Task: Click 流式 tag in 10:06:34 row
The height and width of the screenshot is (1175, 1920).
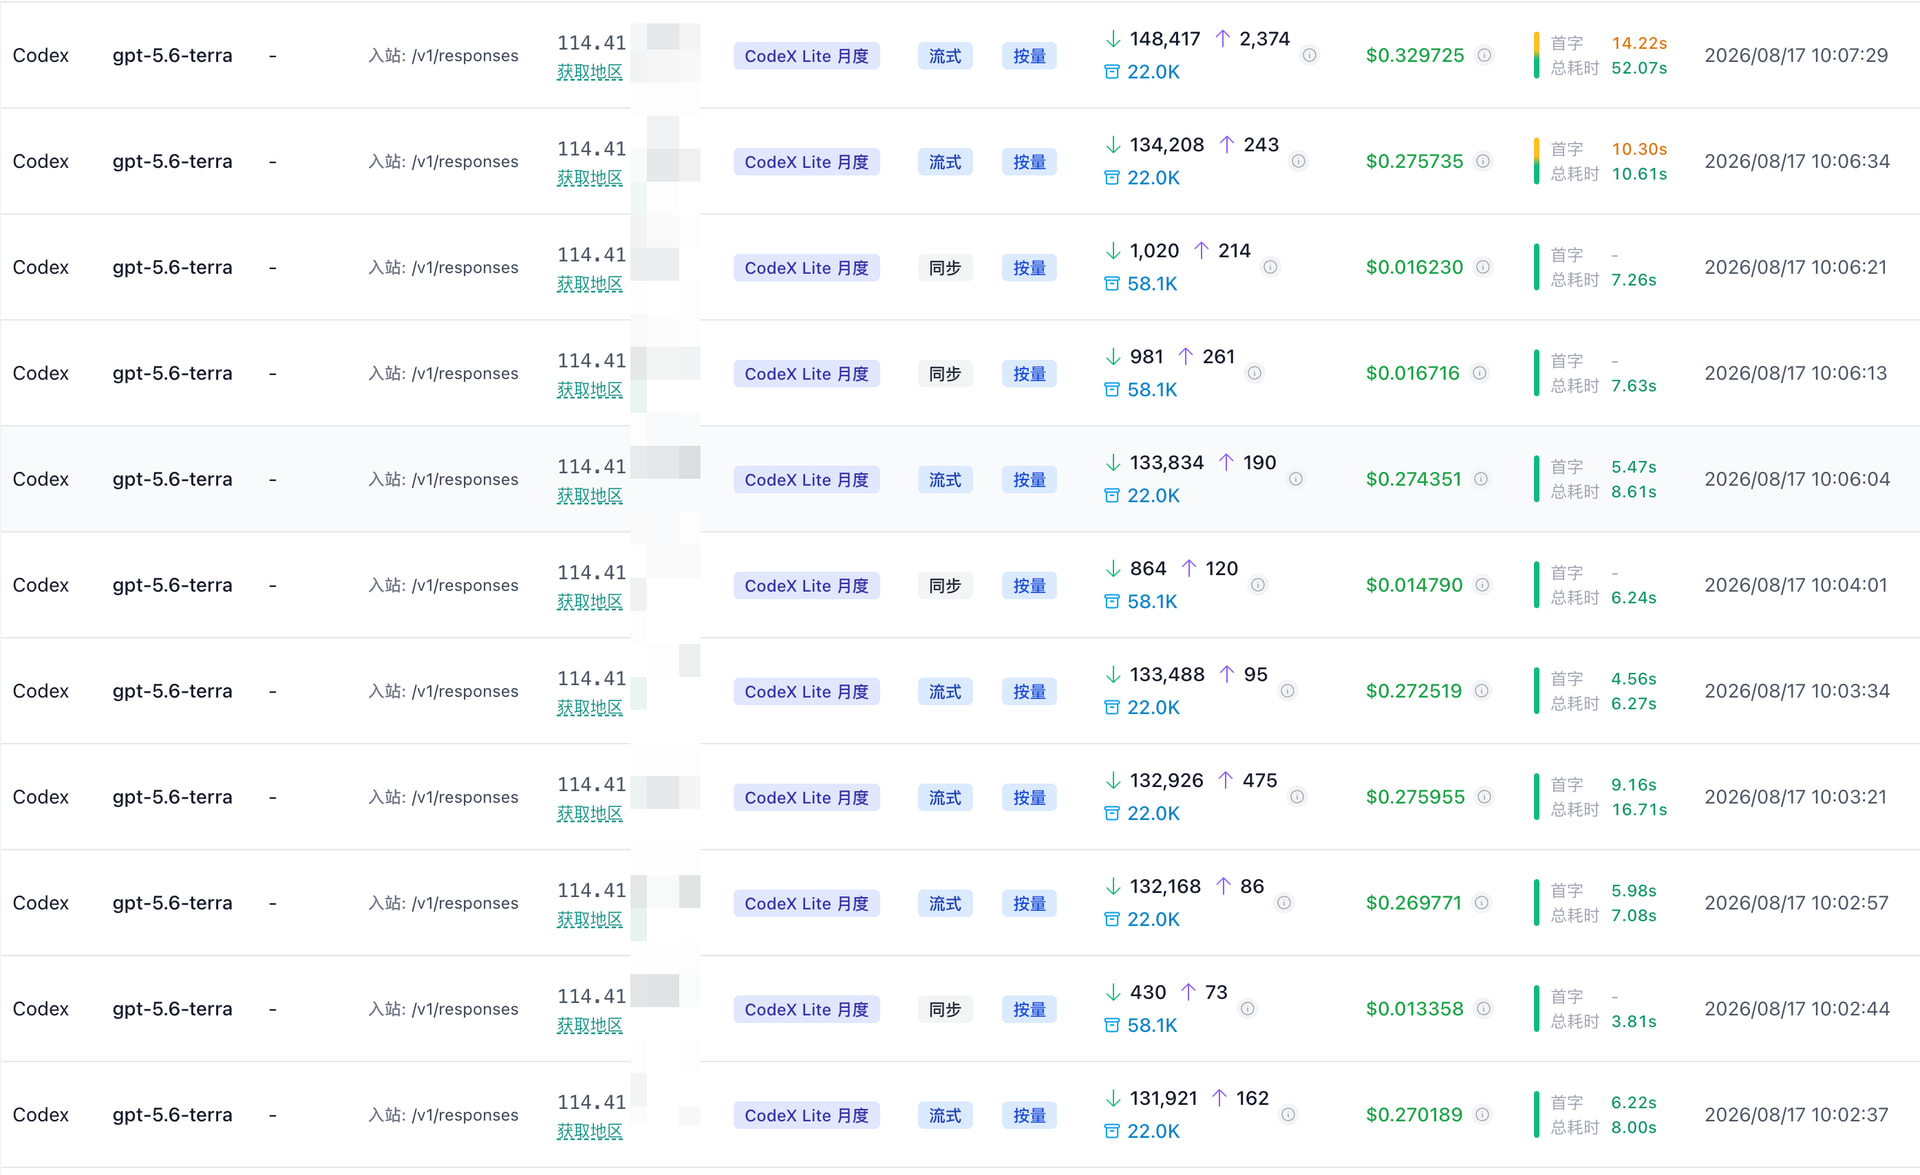Action: tap(945, 162)
